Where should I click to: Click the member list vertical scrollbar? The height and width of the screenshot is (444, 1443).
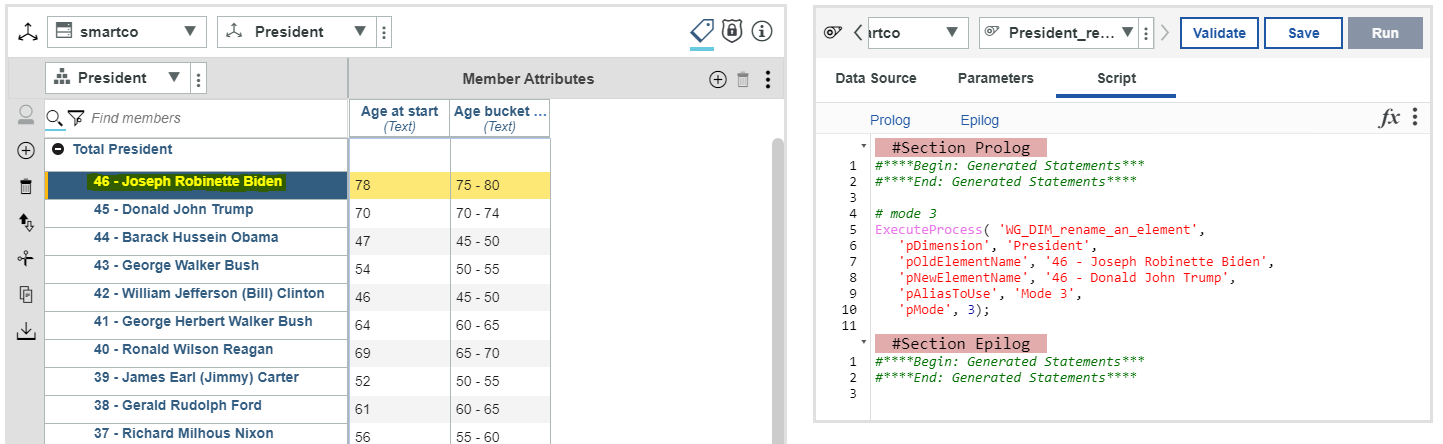pyautogui.click(x=777, y=290)
